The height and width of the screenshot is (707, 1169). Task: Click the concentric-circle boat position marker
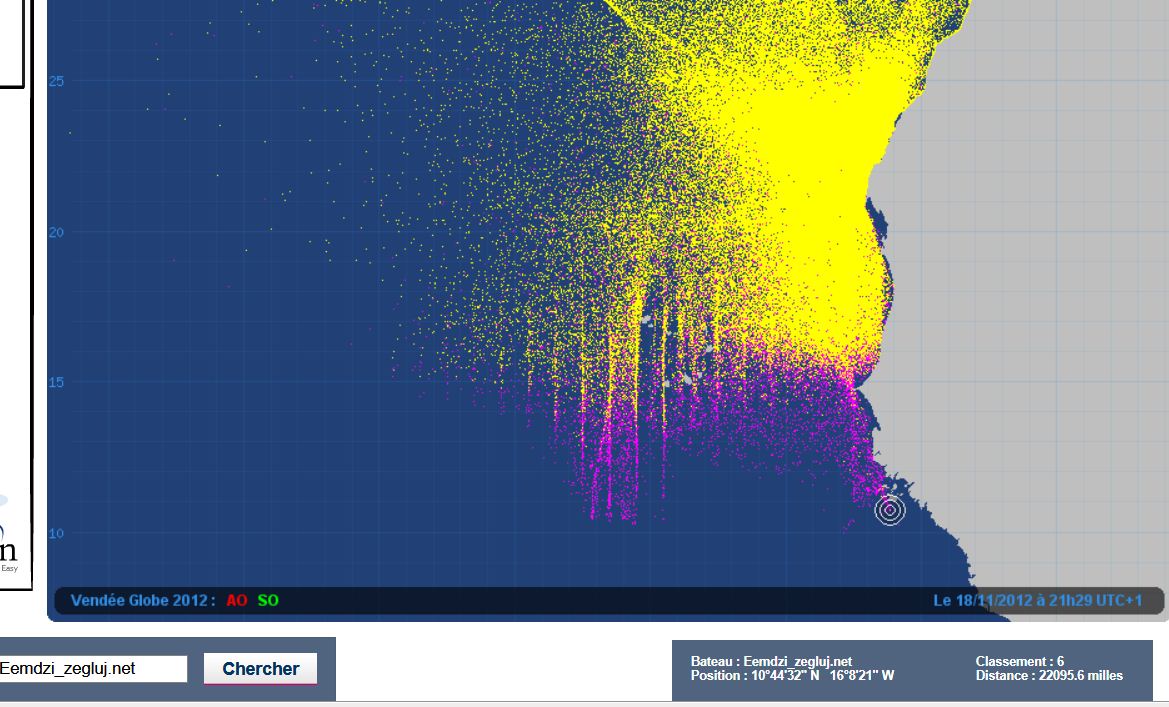click(x=890, y=510)
